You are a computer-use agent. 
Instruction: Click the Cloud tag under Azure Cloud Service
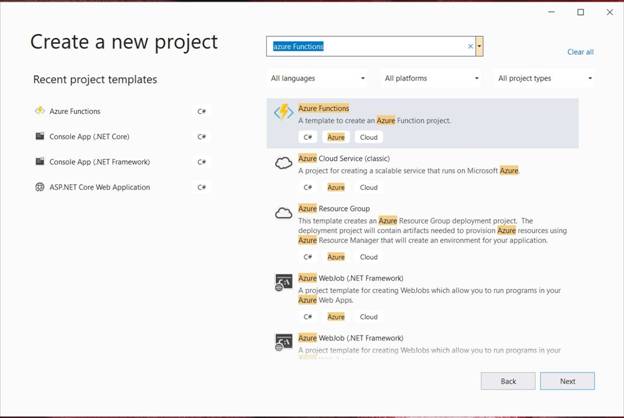369,188
